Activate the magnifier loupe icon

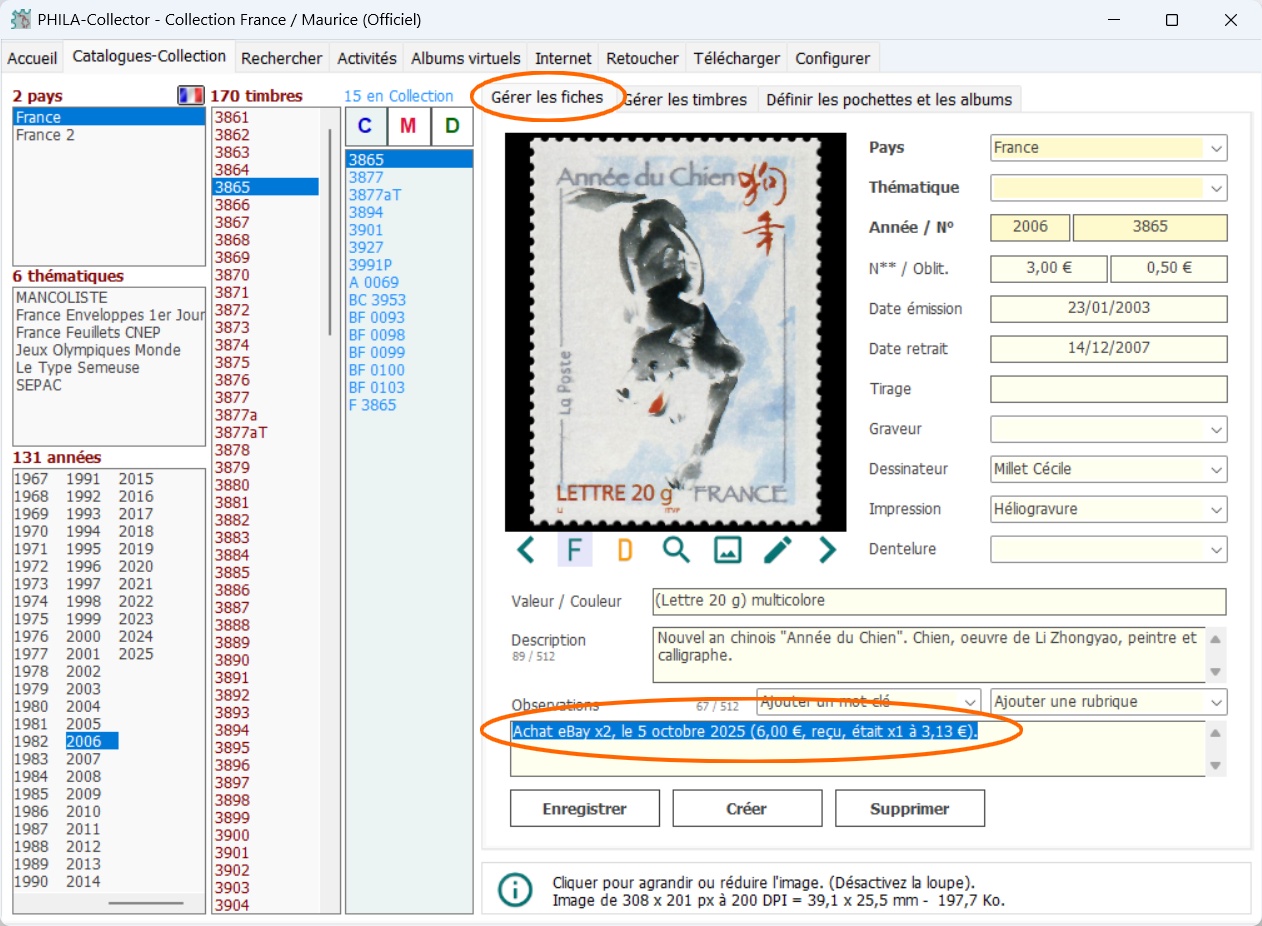(676, 549)
